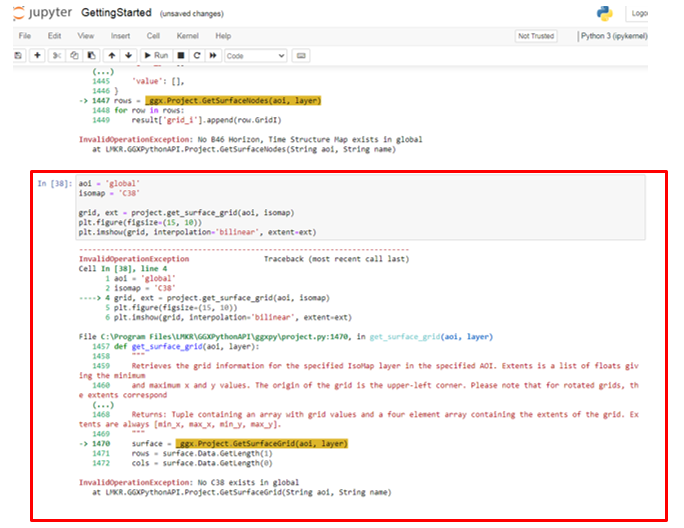The height and width of the screenshot is (528, 684).
Task: Click inside the In [38] code cell
Action: point(361,208)
